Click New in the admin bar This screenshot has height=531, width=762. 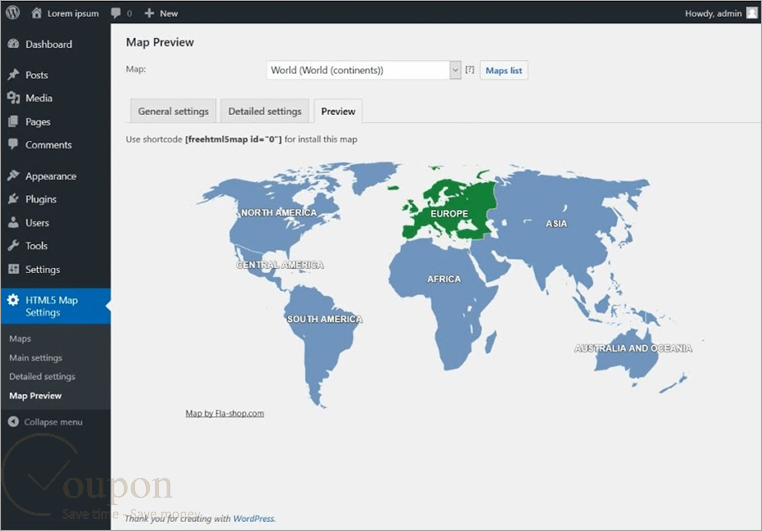pos(169,14)
